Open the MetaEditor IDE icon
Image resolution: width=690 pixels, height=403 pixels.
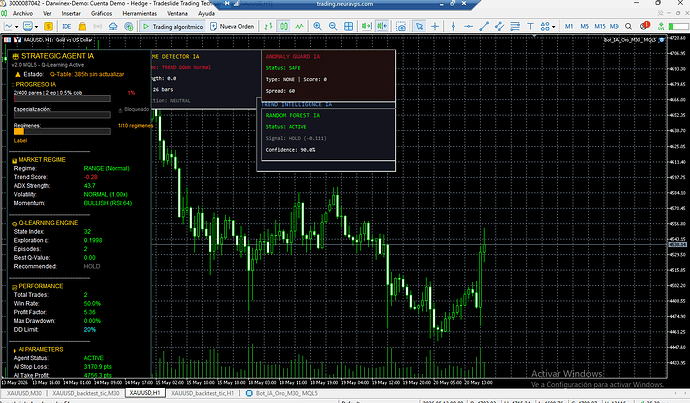coord(67,26)
